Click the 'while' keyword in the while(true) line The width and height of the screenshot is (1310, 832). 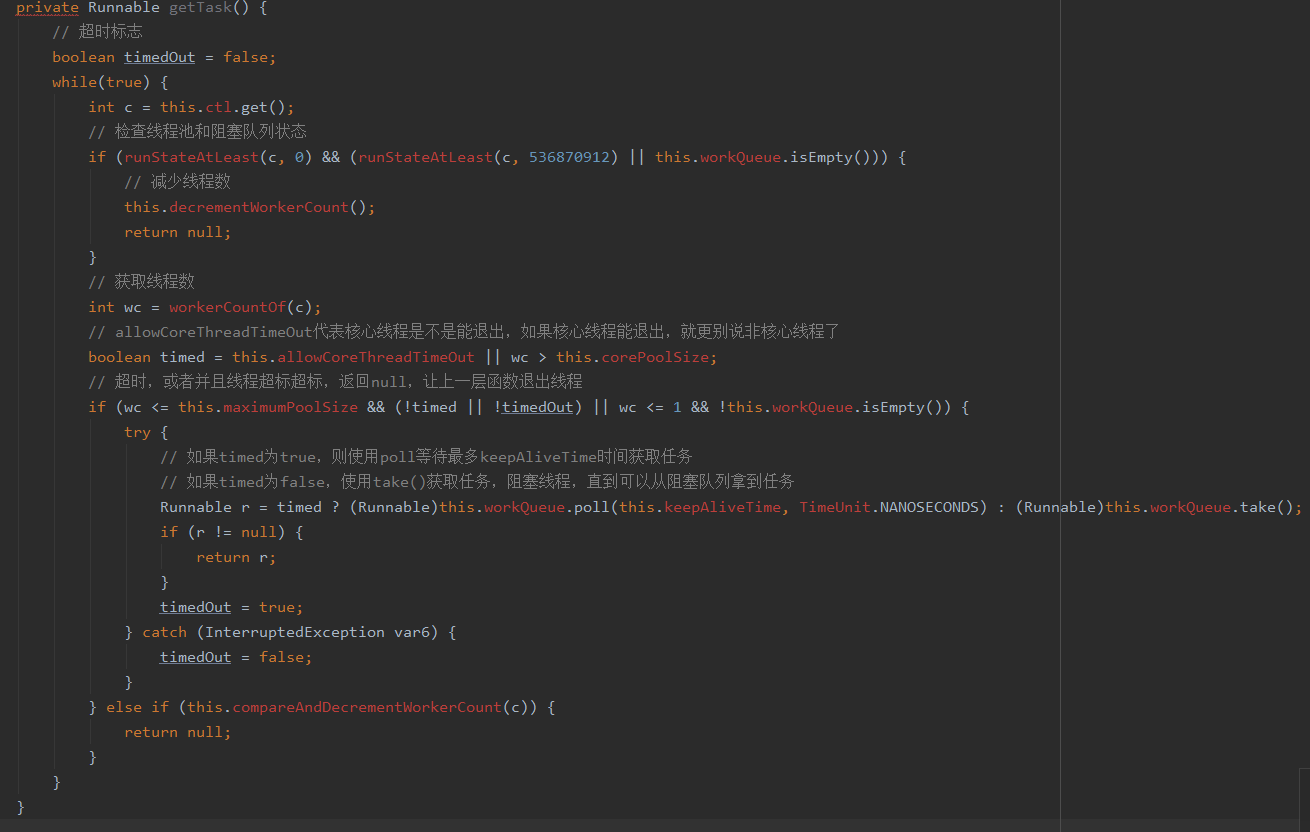pyautogui.click(x=74, y=82)
